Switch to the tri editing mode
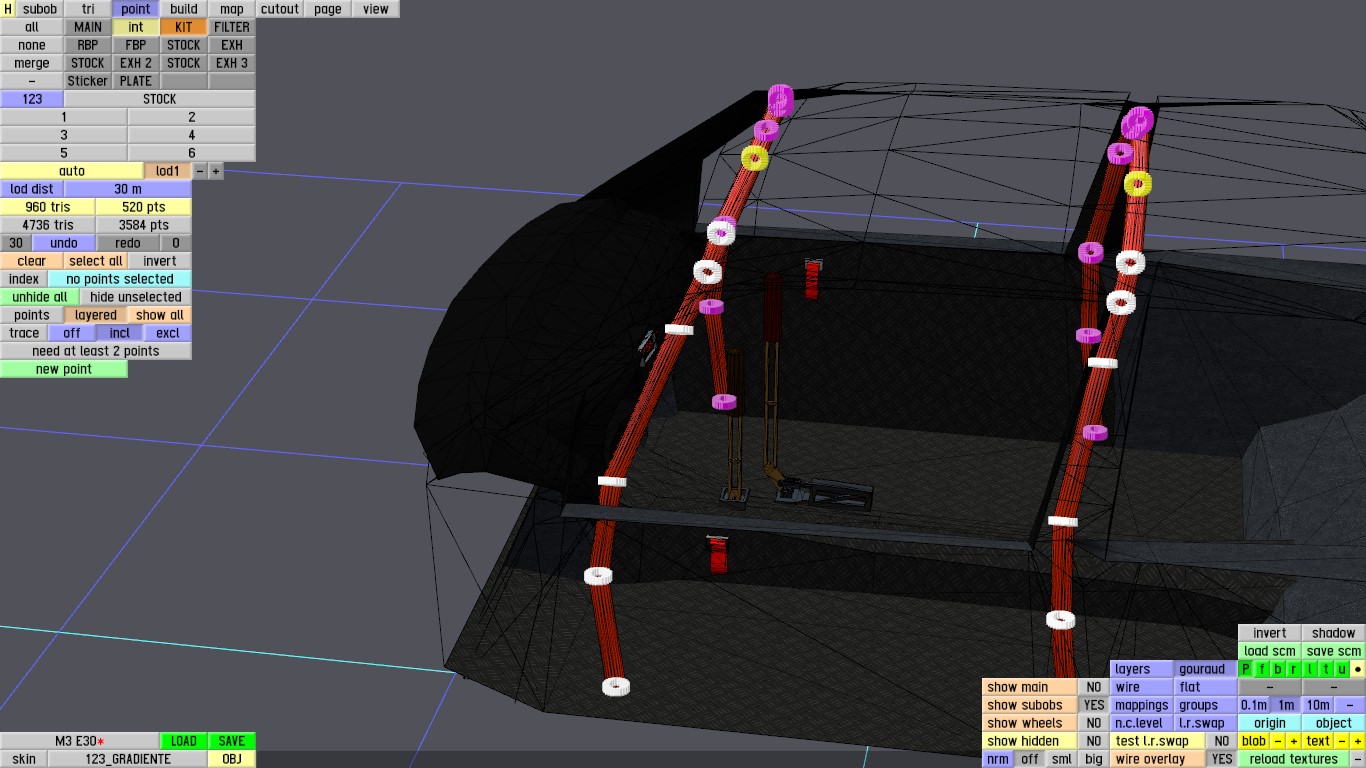This screenshot has height=768, width=1366. (x=88, y=9)
